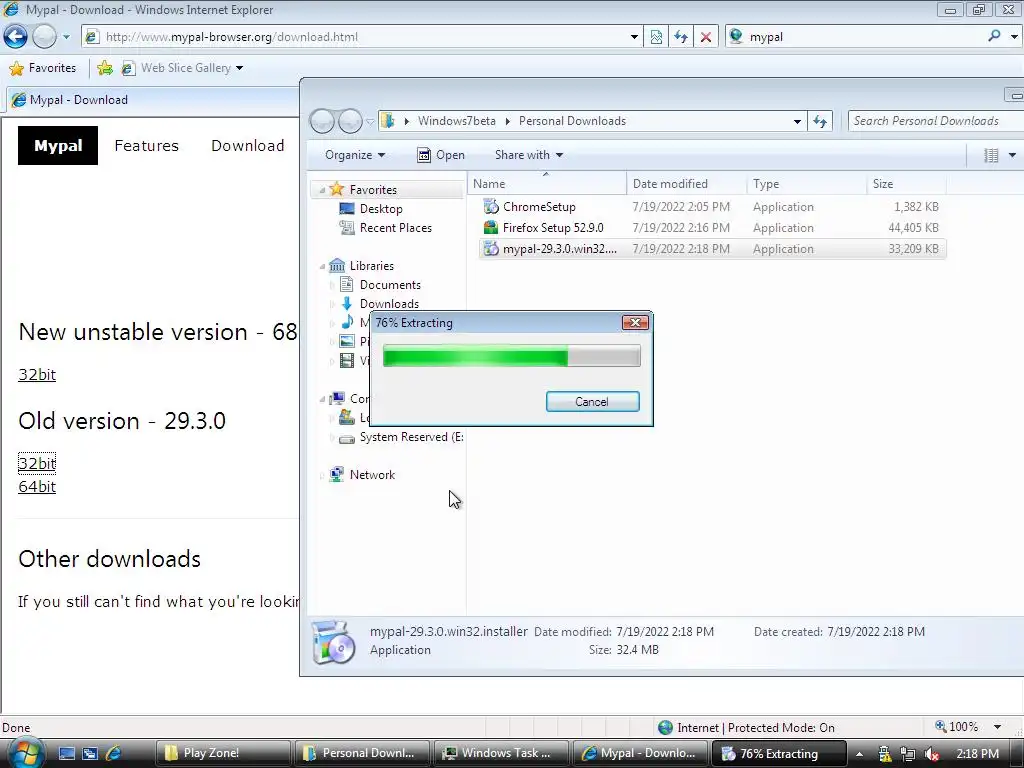Open the Organize menu
Image resolution: width=1024 pixels, height=768 pixels.
pos(355,155)
